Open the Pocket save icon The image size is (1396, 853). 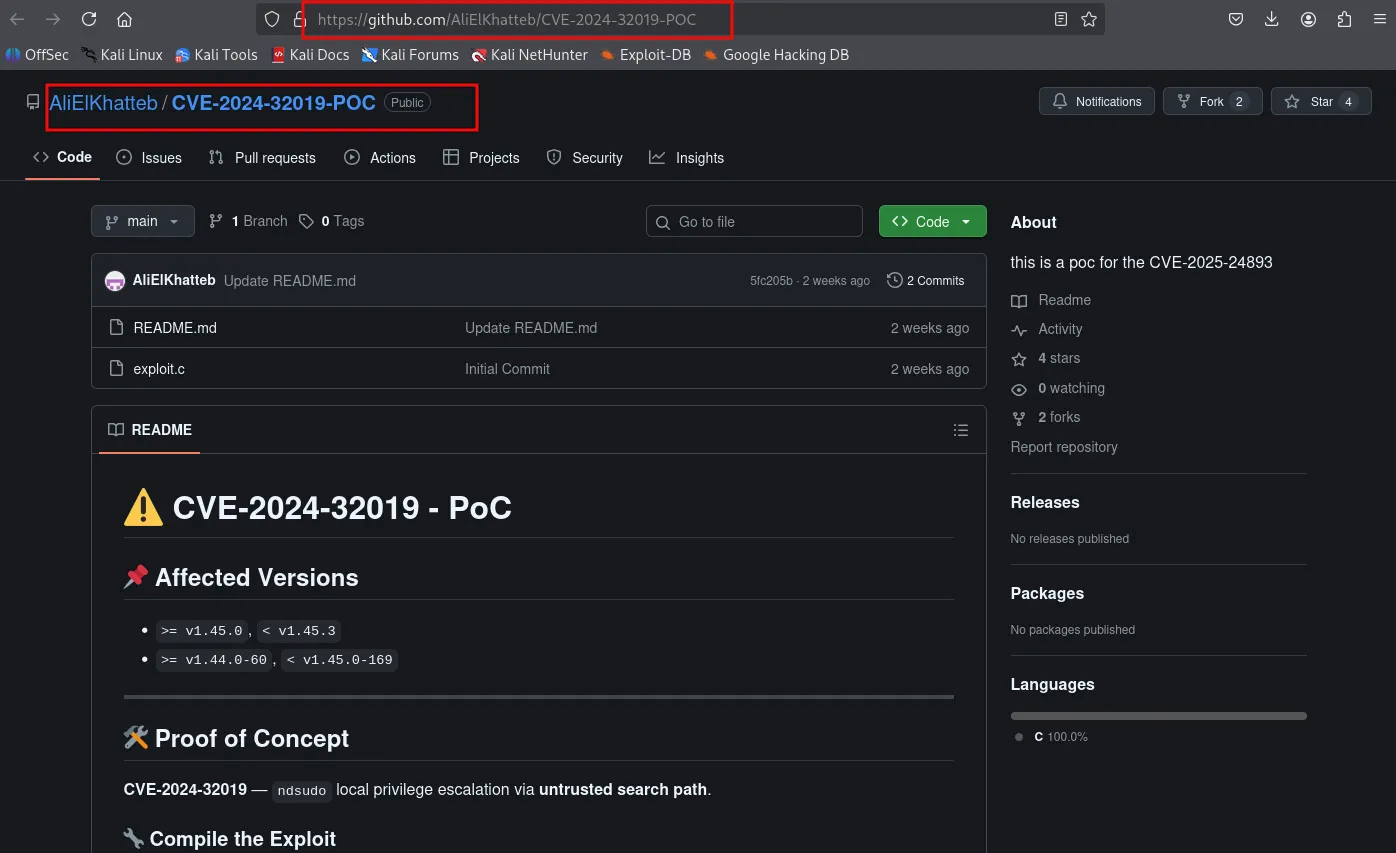(1236, 19)
